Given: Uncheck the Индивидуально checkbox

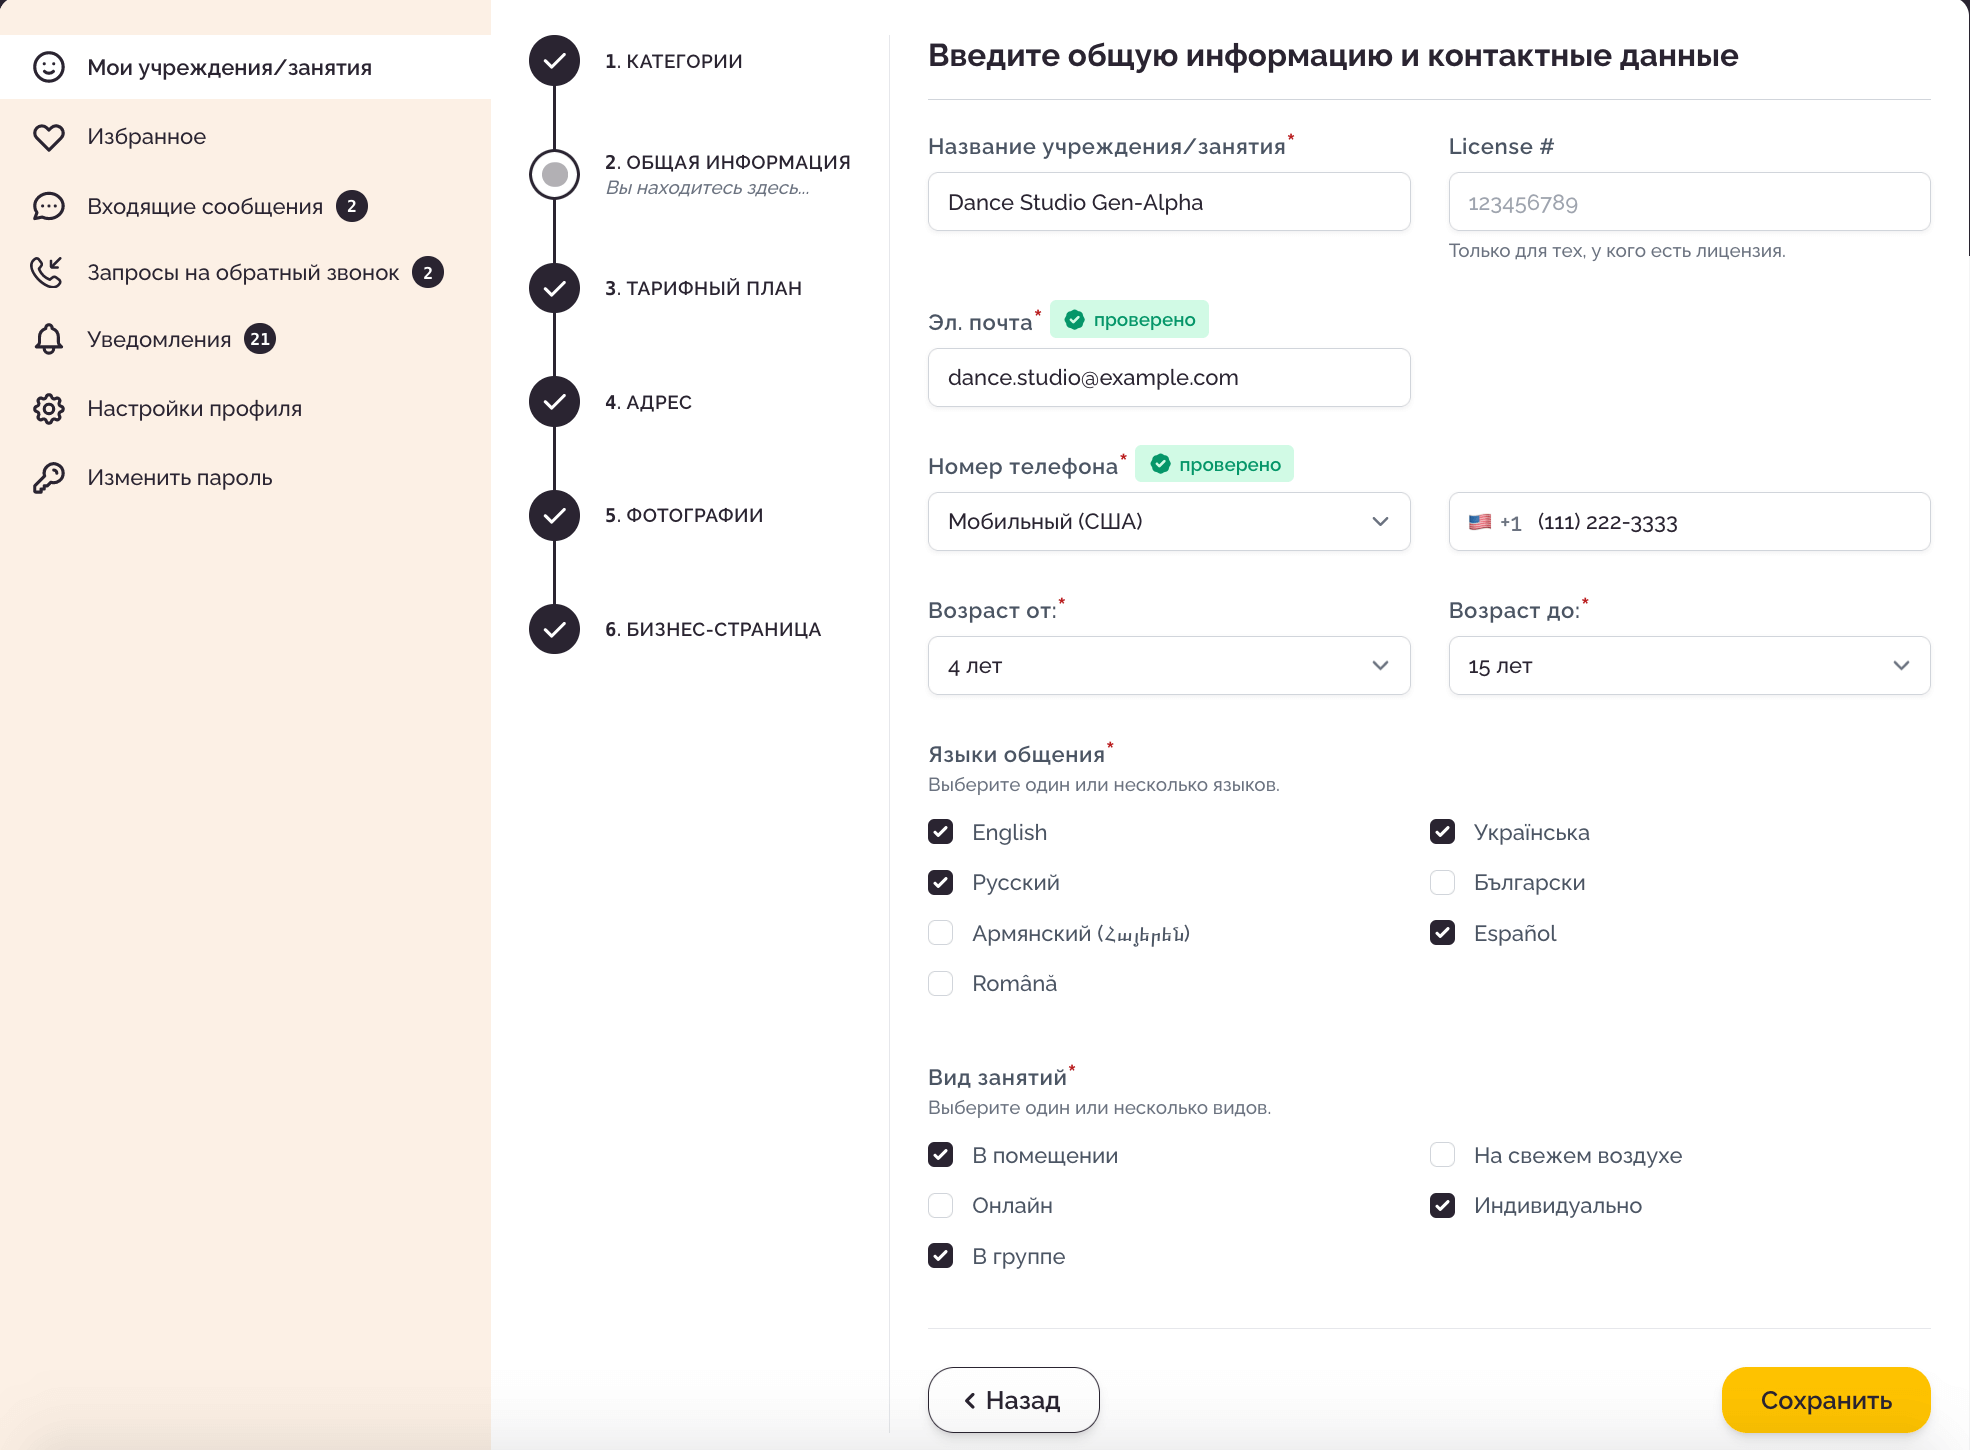Looking at the screenshot, I should pyautogui.click(x=1442, y=1205).
